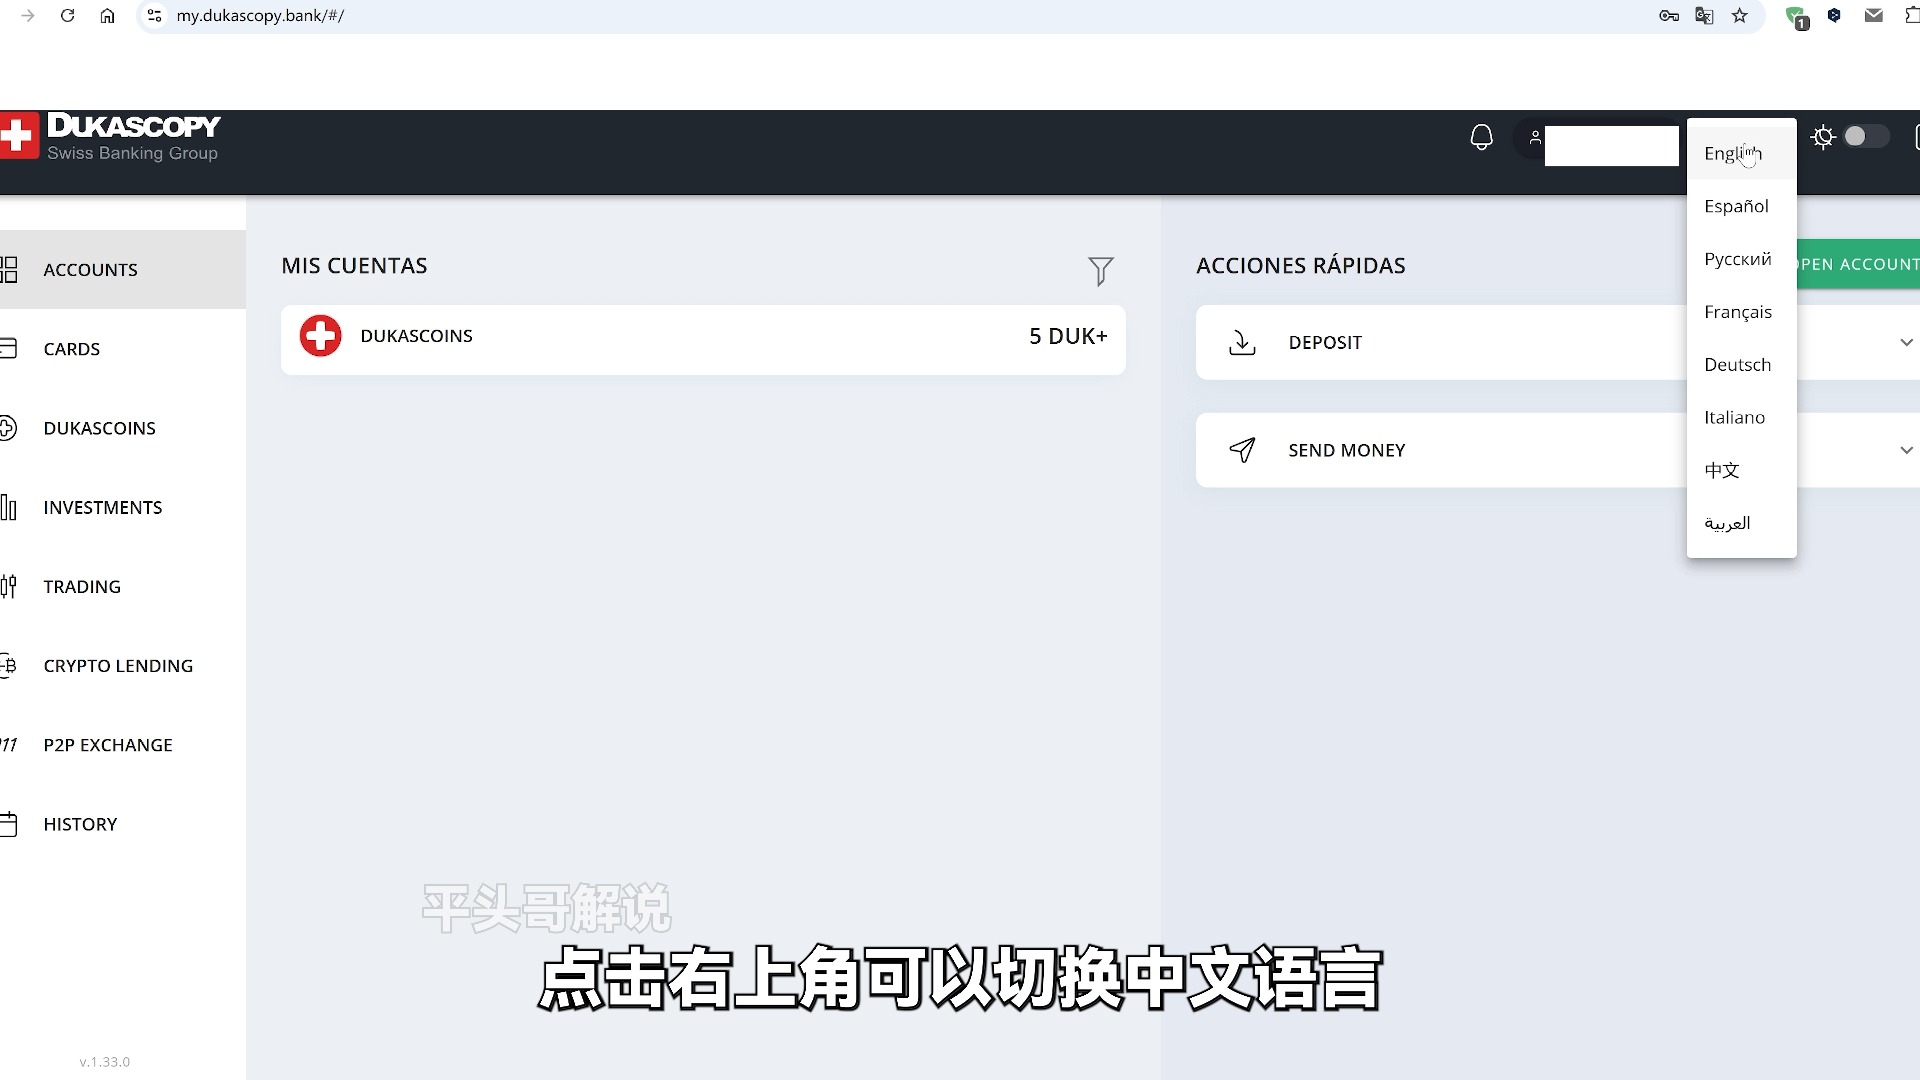Open the accounts filter funnel icon
The width and height of the screenshot is (1920, 1080).
tap(1100, 271)
